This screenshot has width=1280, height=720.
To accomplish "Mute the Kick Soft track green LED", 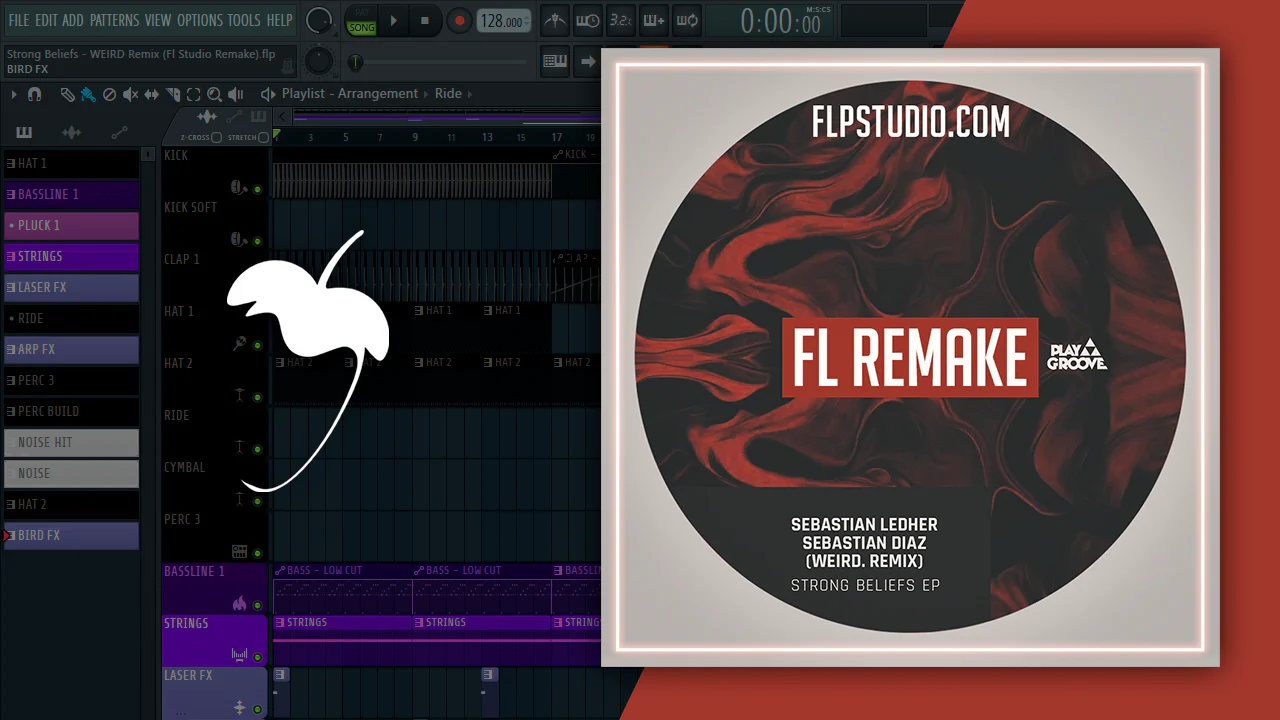I will click(x=257, y=241).
